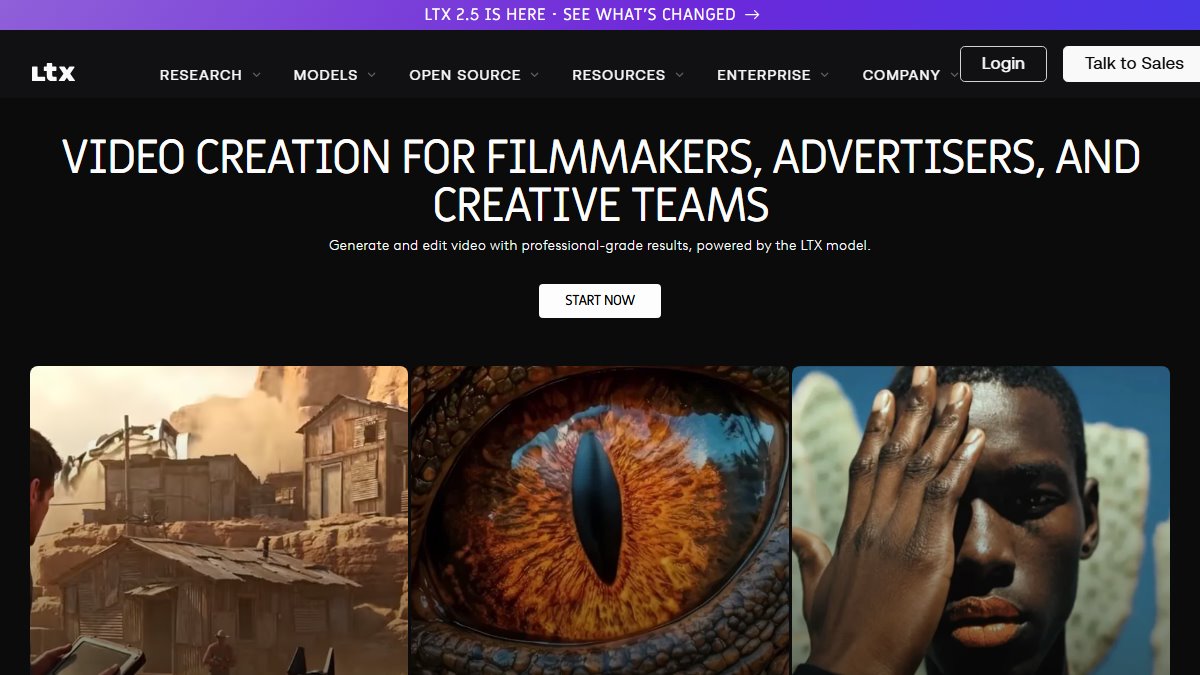Open the 'See what's changed' banner link
Screen dimensions: 1200x675
(x=592, y=15)
